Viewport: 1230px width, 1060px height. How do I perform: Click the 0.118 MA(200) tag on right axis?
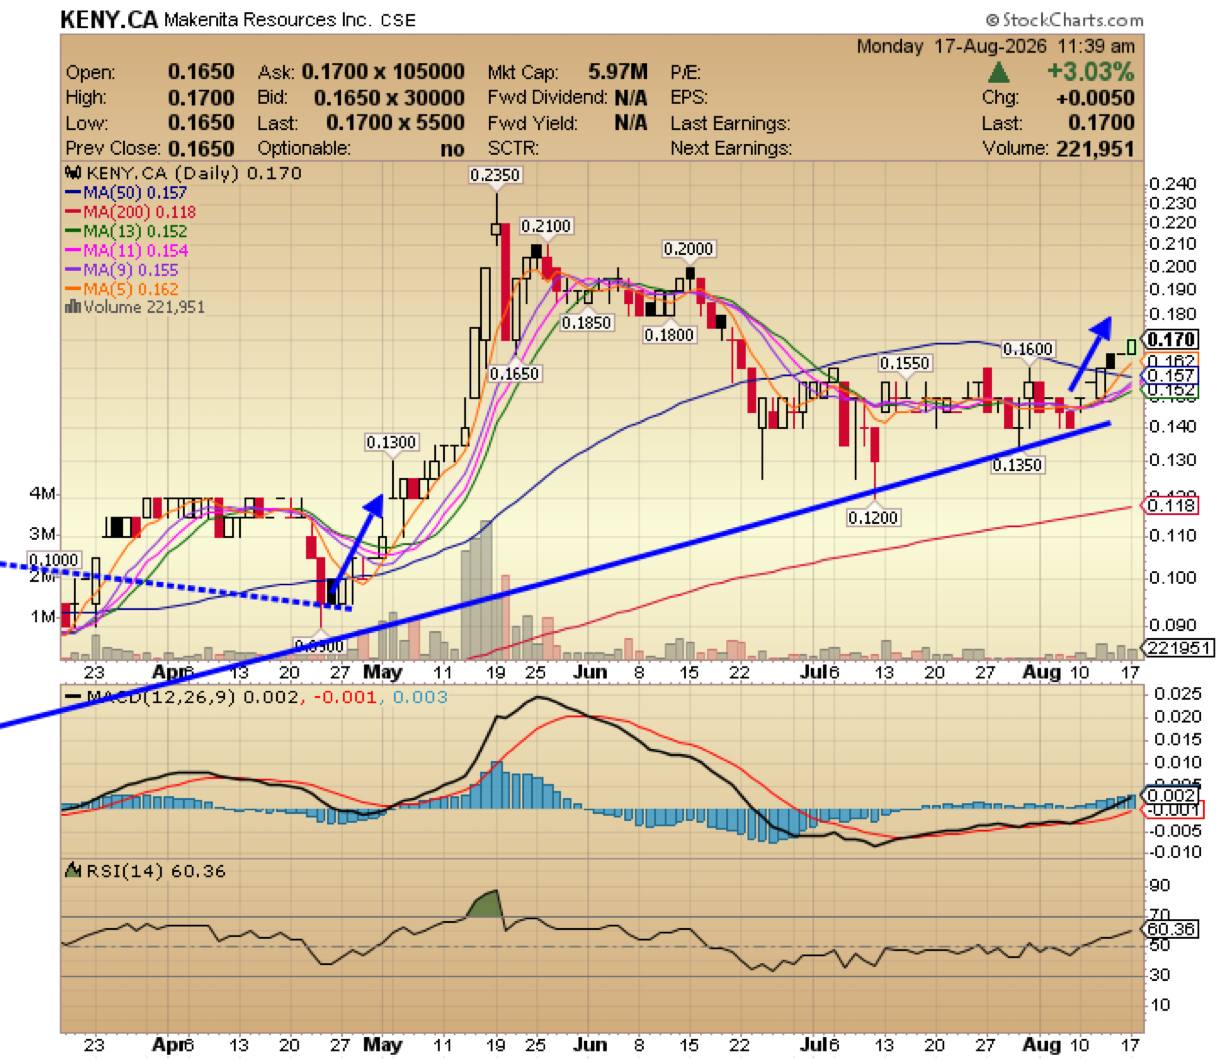(1172, 505)
